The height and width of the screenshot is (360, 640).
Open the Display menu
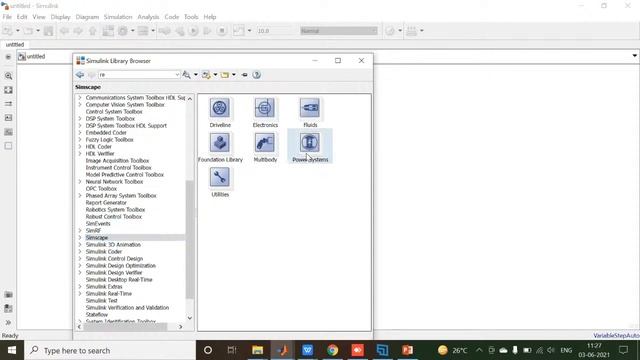(x=60, y=17)
